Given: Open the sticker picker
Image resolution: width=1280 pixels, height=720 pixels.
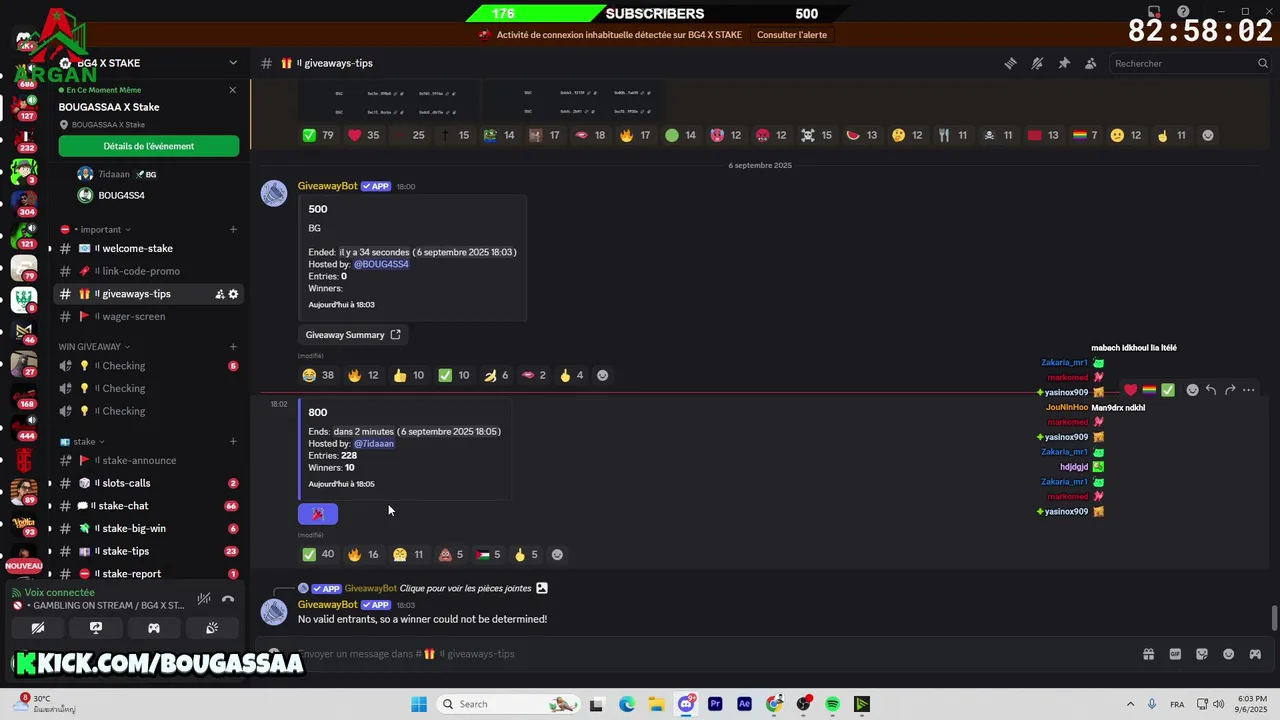Looking at the screenshot, I should [x=1202, y=654].
